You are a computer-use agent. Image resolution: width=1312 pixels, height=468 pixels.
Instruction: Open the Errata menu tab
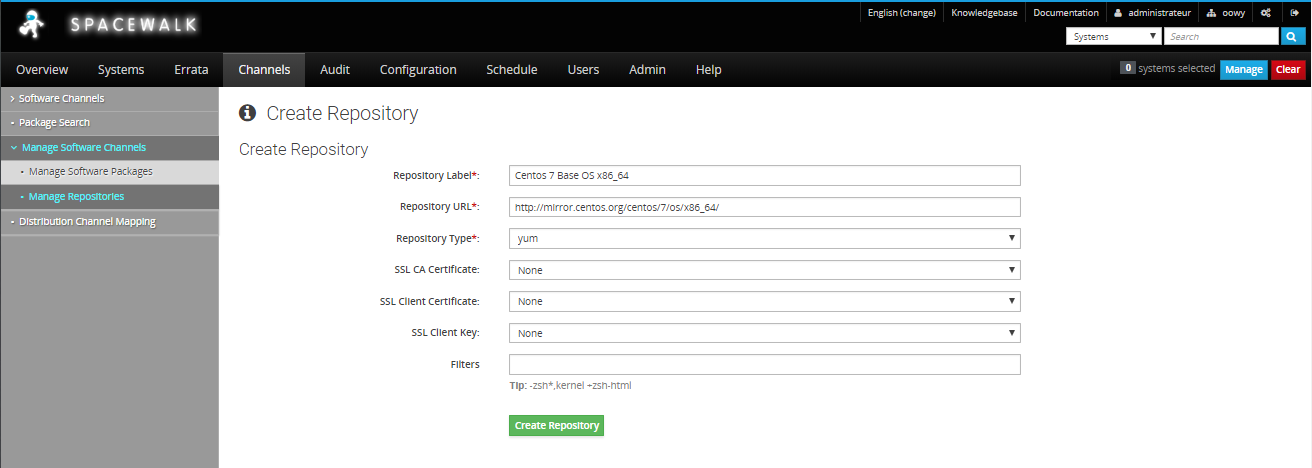(x=191, y=70)
